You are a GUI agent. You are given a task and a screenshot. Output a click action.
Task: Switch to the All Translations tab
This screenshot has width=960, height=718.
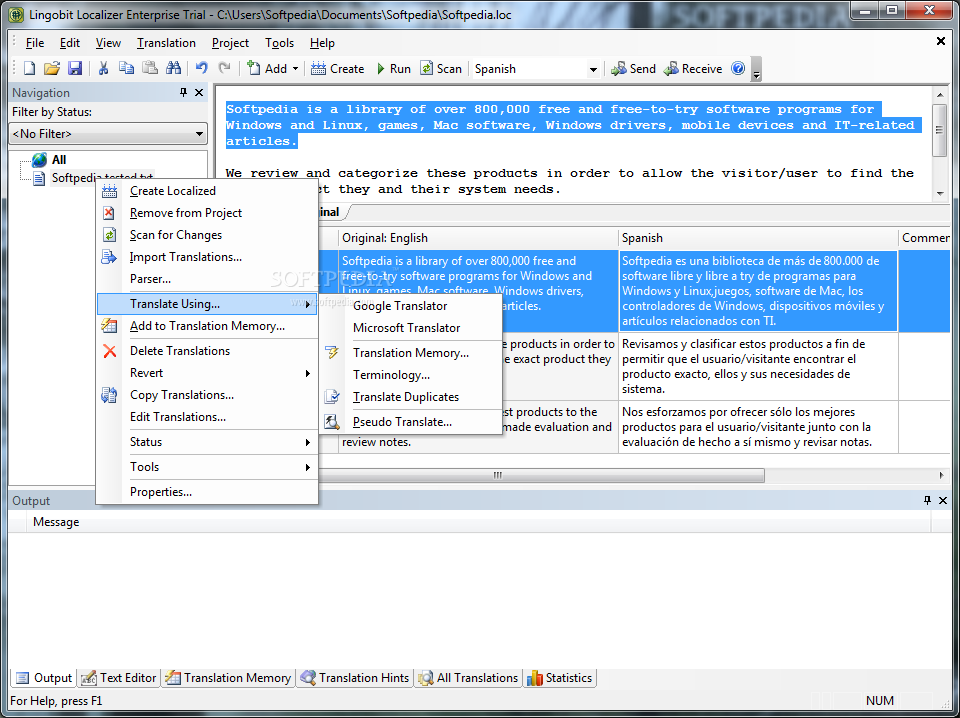tap(468, 678)
